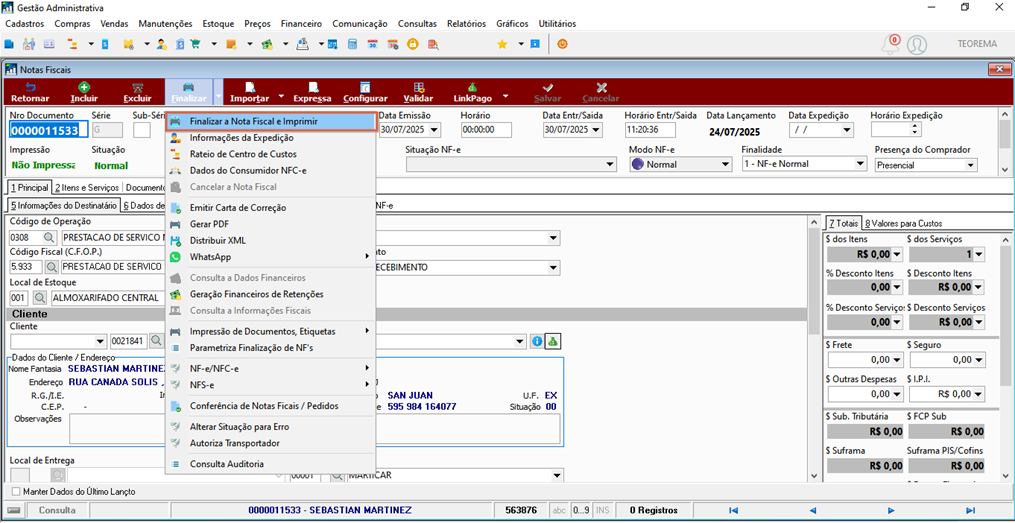Screen dimensions: 1015x523
Task: Increase Horário Expedição with up stepper
Action: (x=915, y=126)
